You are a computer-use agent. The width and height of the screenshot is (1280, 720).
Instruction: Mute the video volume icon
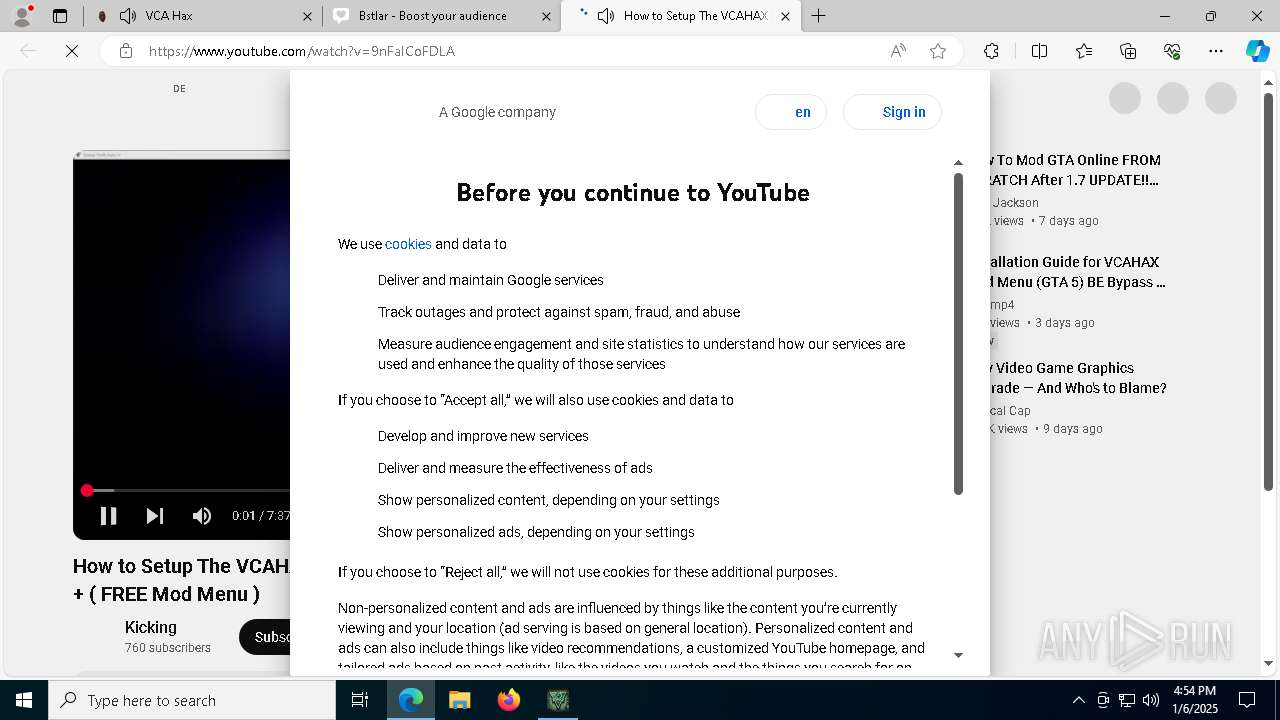[202, 516]
